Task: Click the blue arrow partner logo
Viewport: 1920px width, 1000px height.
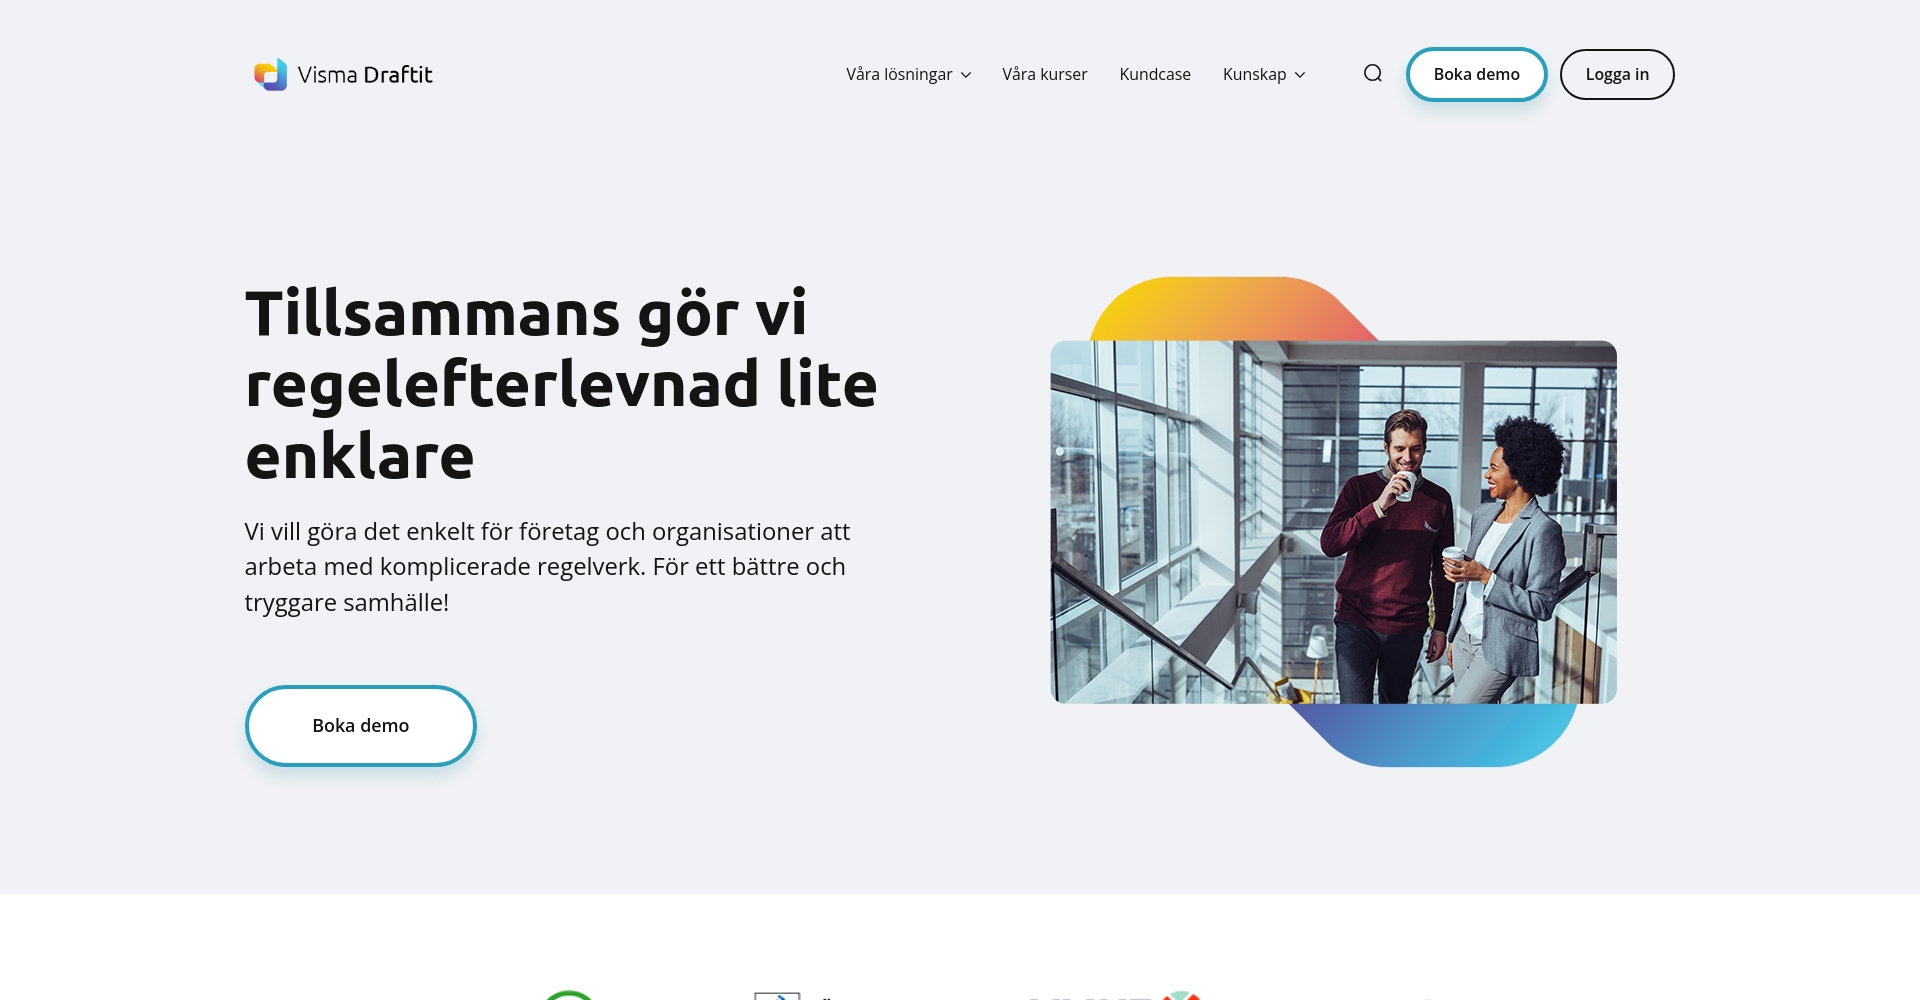Action: 778,996
